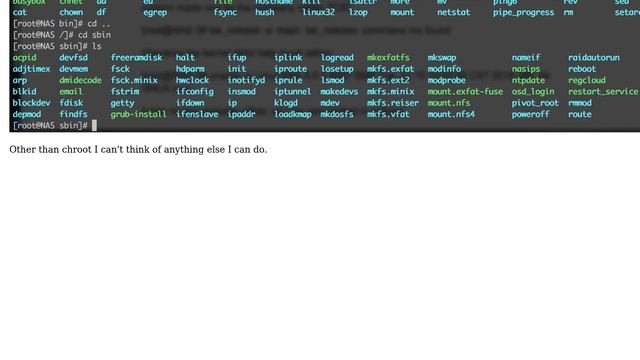Select the green mkexfatfs entry
This screenshot has width=640, height=360.
pos(388,58)
